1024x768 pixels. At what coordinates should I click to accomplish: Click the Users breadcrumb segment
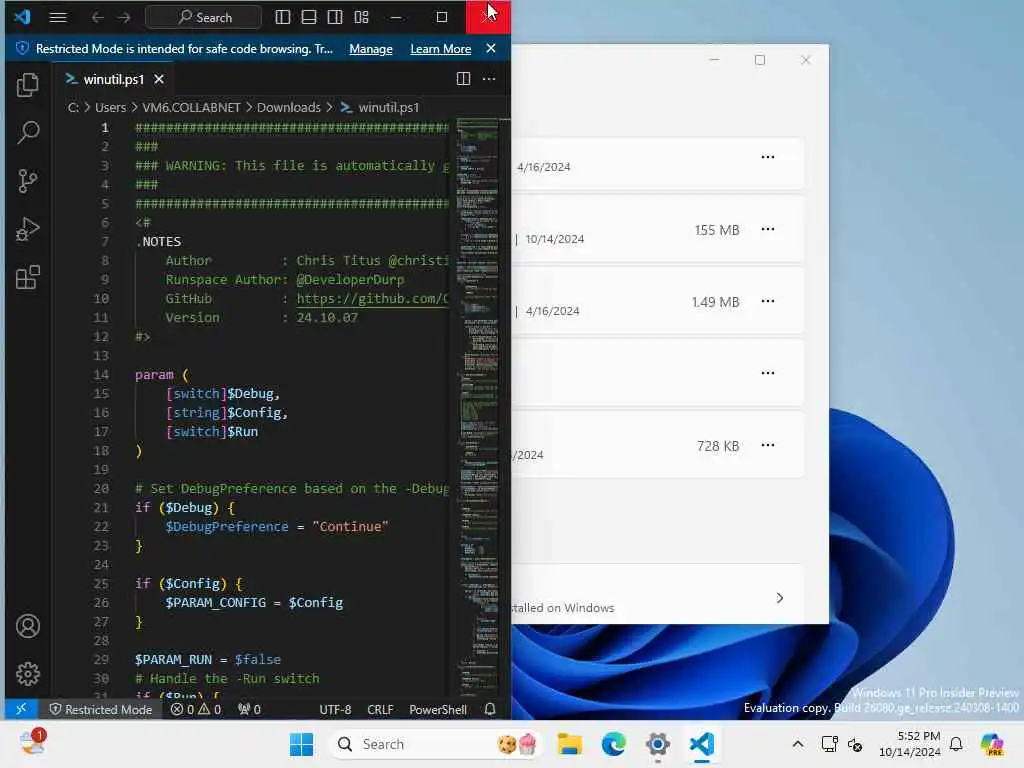[x=110, y=107]
